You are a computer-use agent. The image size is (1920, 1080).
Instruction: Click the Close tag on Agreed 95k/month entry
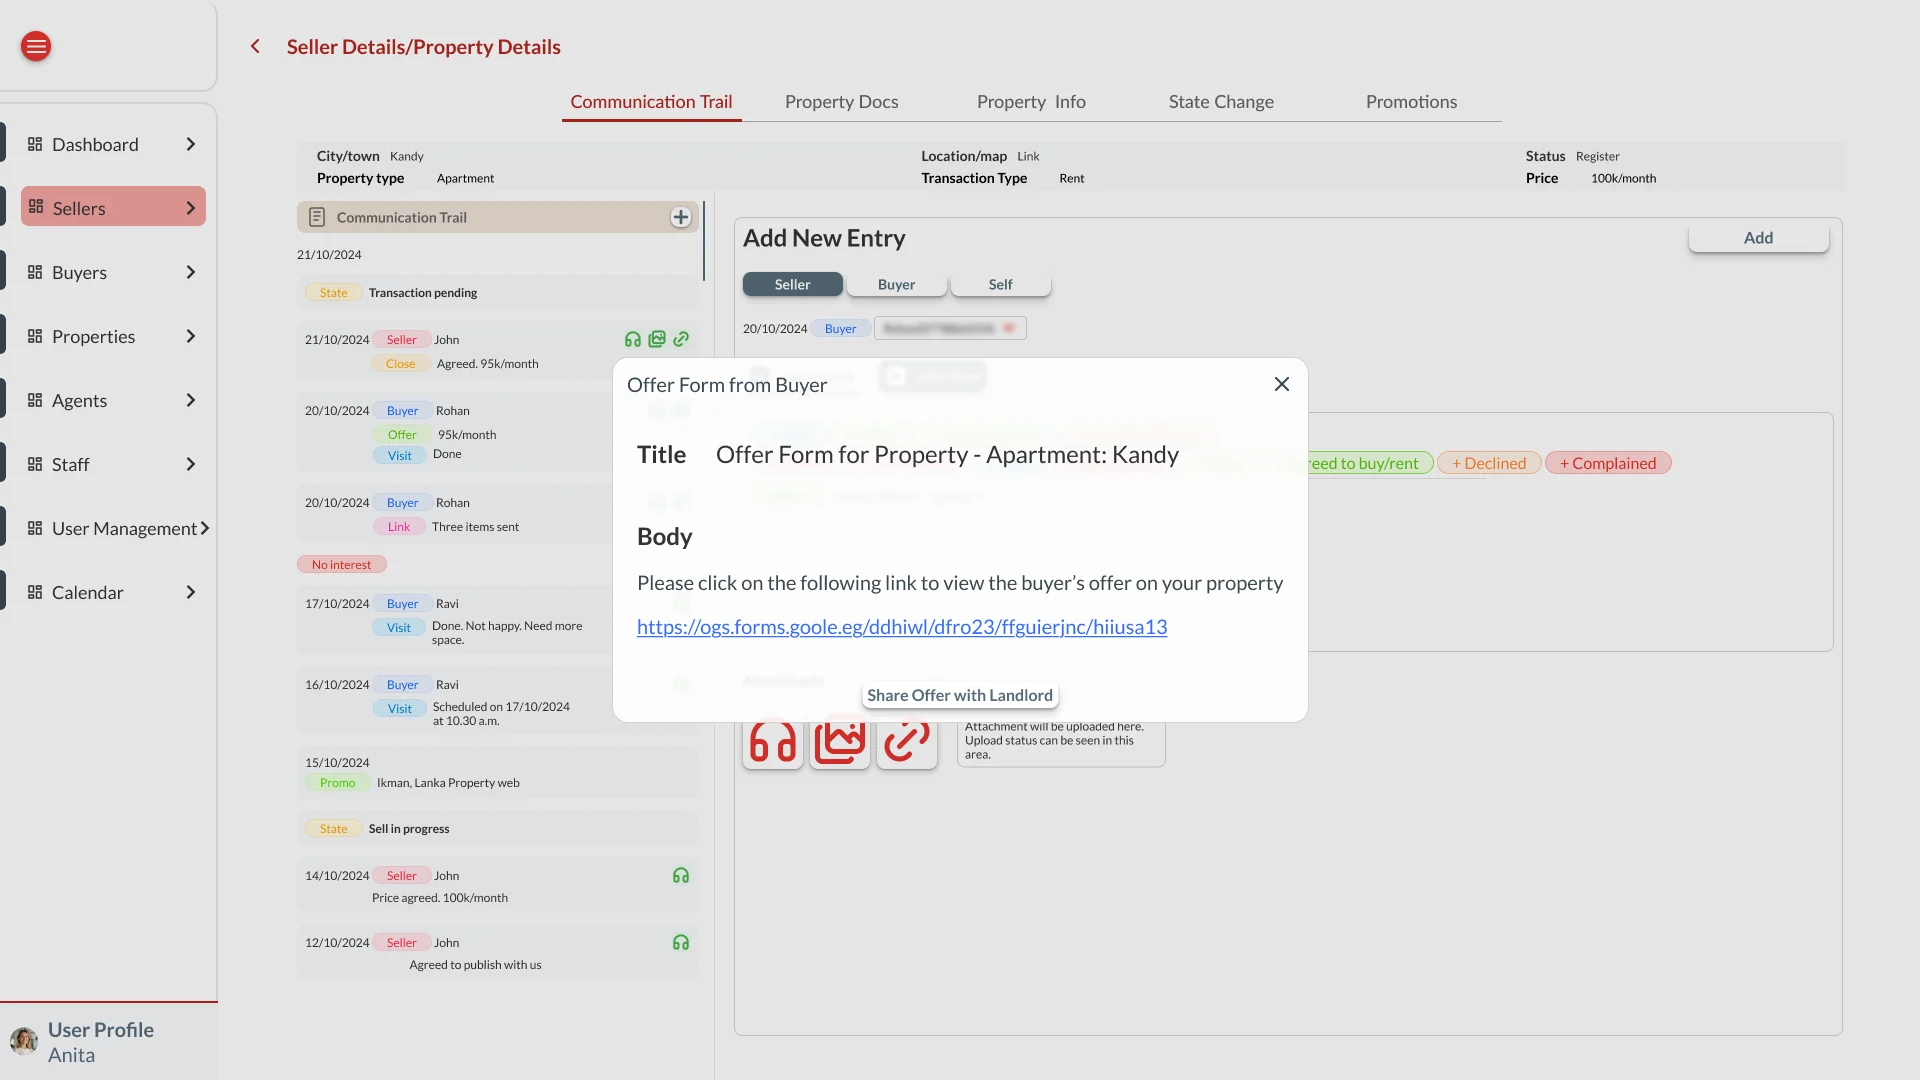tap(401, 364)
